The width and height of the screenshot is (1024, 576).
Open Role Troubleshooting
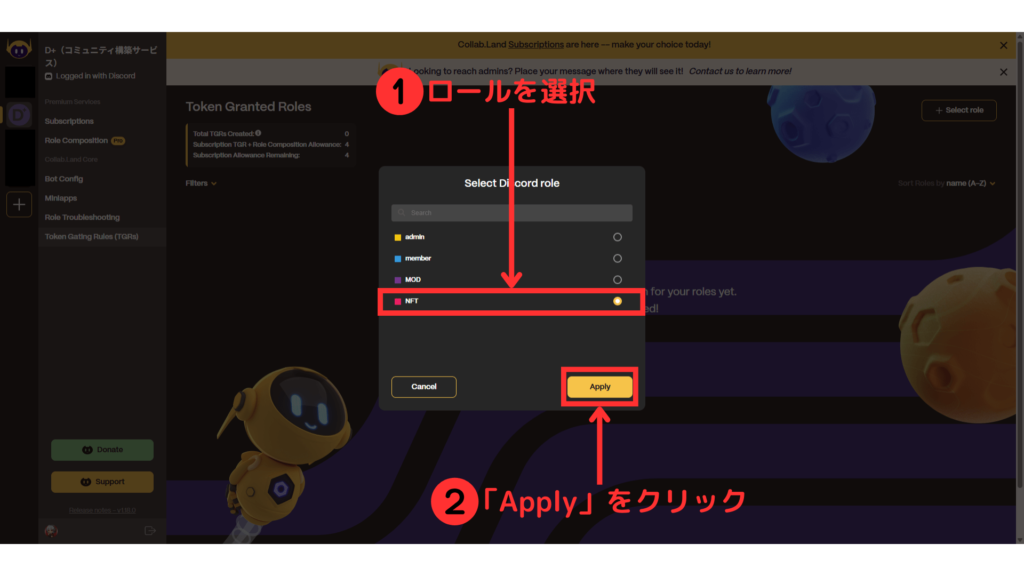coord(82,217)
